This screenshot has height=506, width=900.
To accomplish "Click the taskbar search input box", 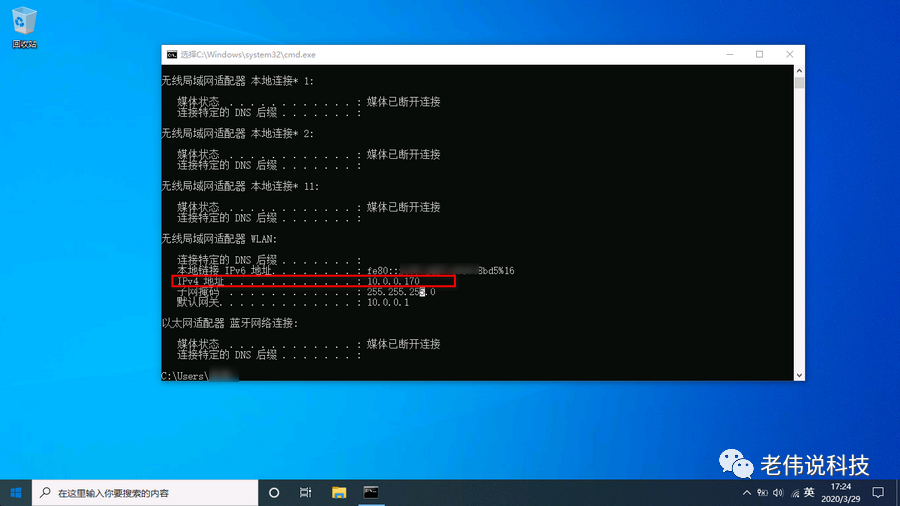I will 145,493.
